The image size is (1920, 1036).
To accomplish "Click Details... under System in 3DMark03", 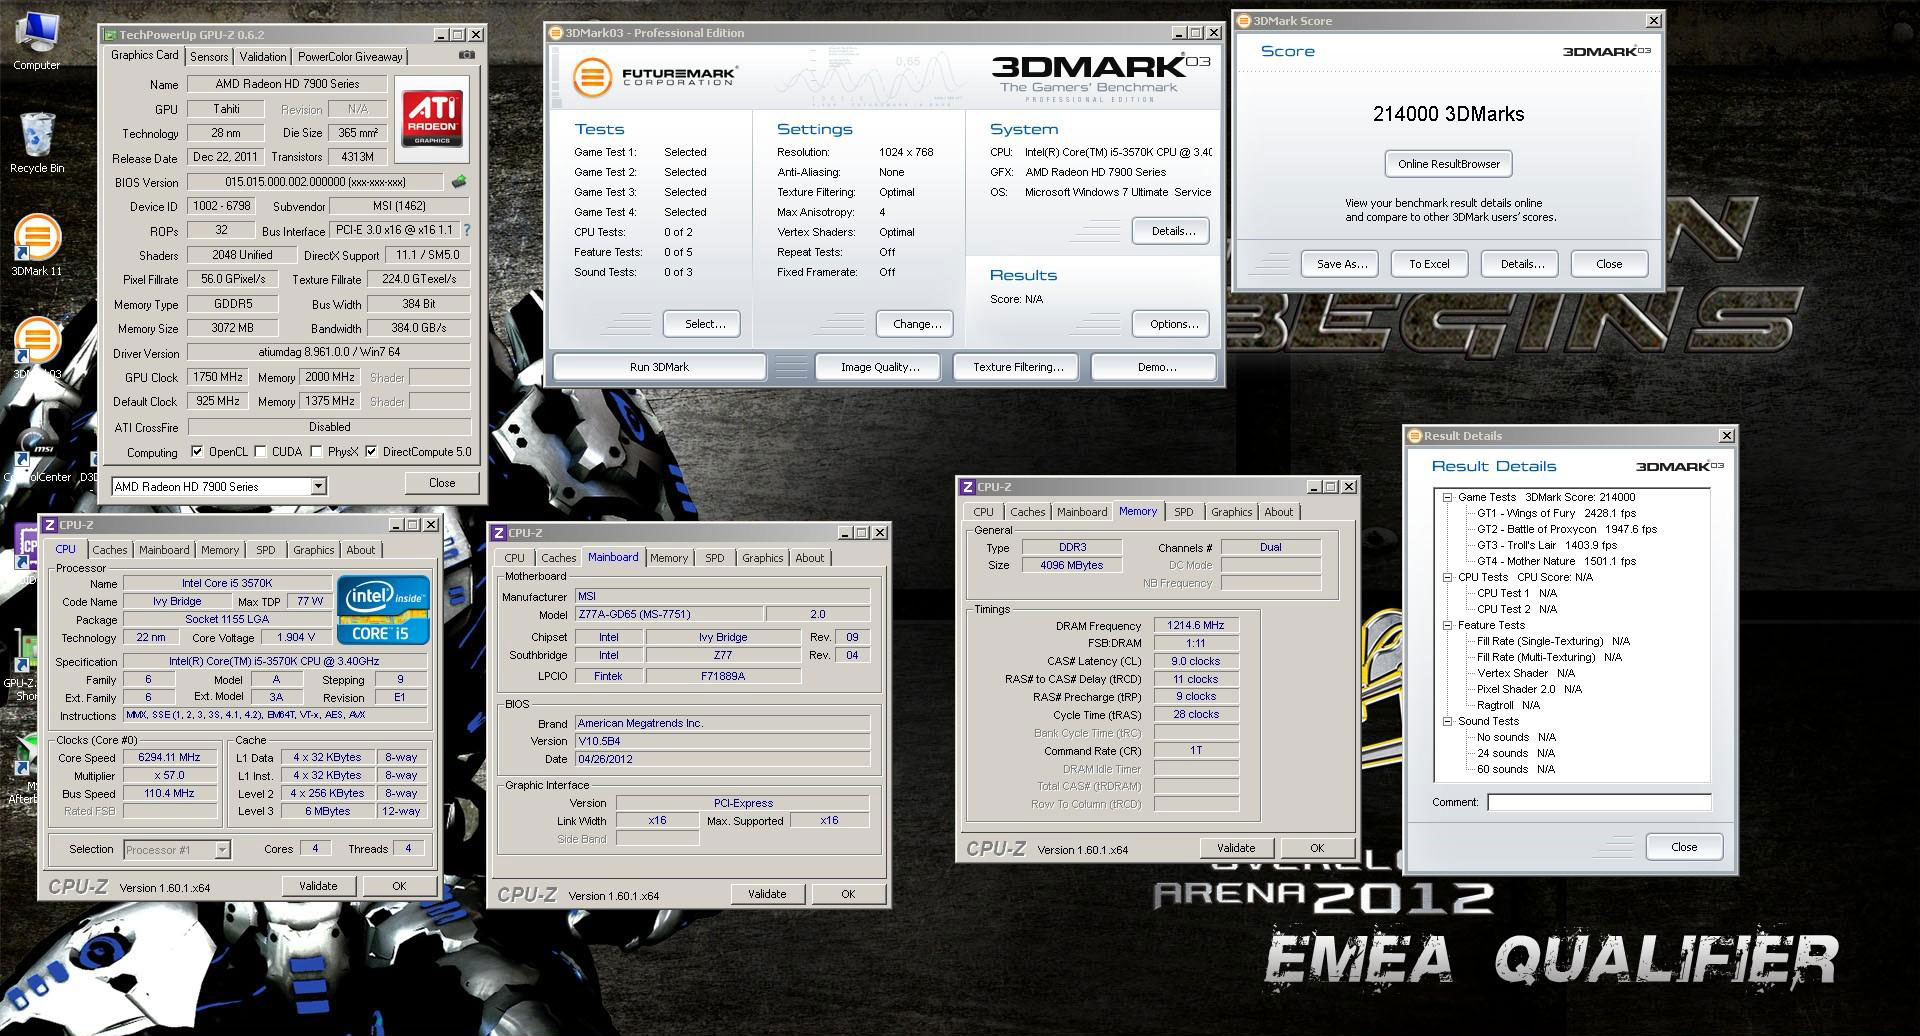I will point(1172,231).
